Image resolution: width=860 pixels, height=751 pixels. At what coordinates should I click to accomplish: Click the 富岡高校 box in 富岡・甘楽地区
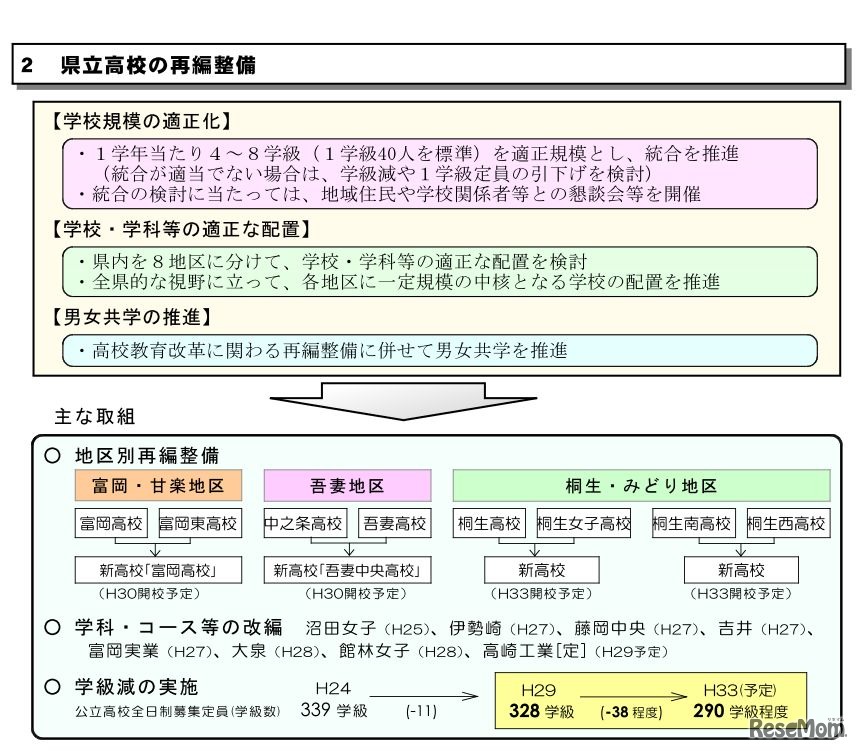point(110,522)
